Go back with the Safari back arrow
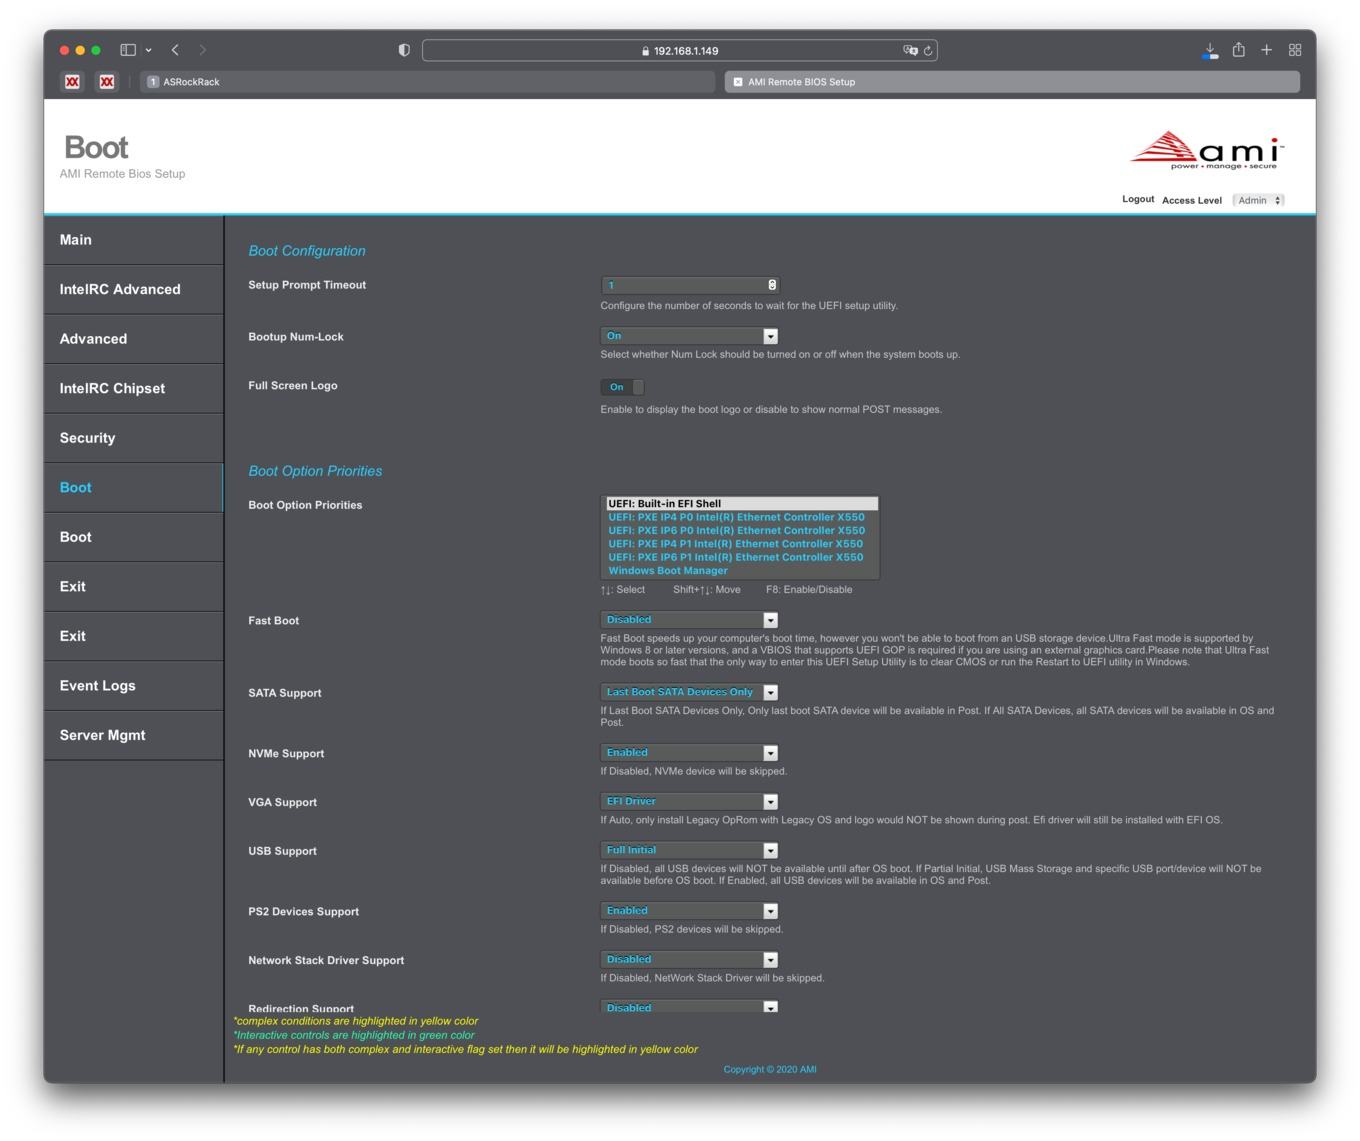The image size is (1360, 1141). click(x=175, y=50)
